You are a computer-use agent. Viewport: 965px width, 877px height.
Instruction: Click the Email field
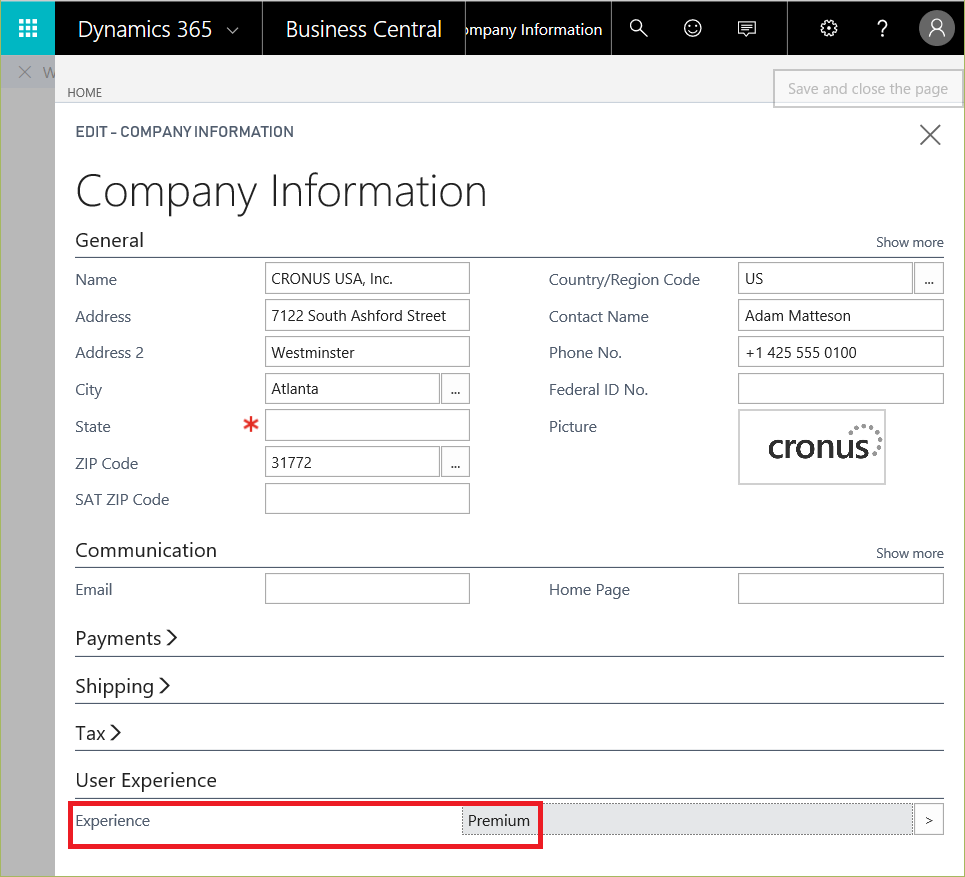tap(367, 589)
